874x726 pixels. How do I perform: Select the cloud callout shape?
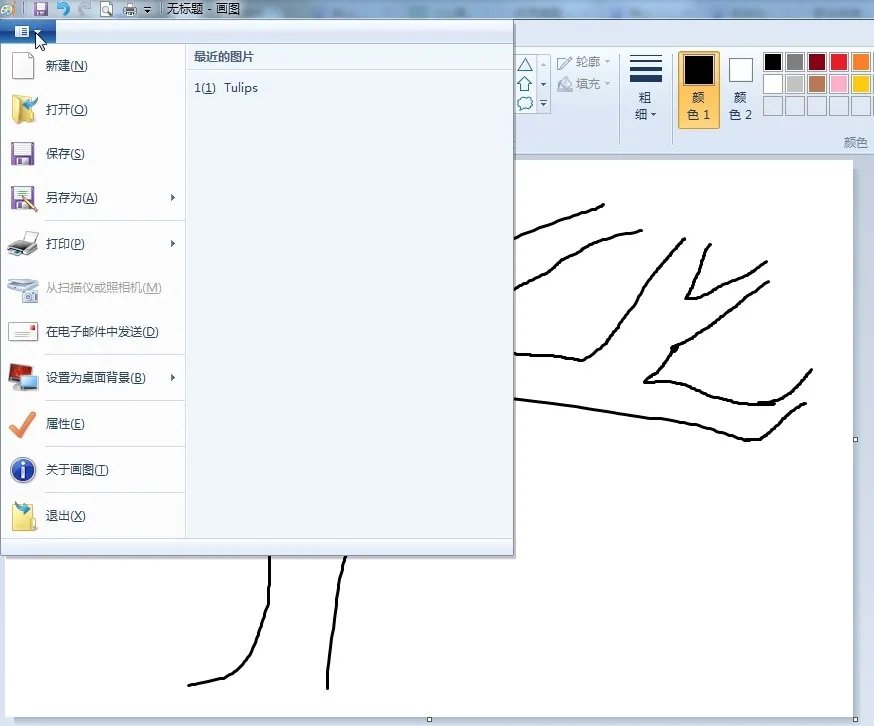[x=525, y=103]
